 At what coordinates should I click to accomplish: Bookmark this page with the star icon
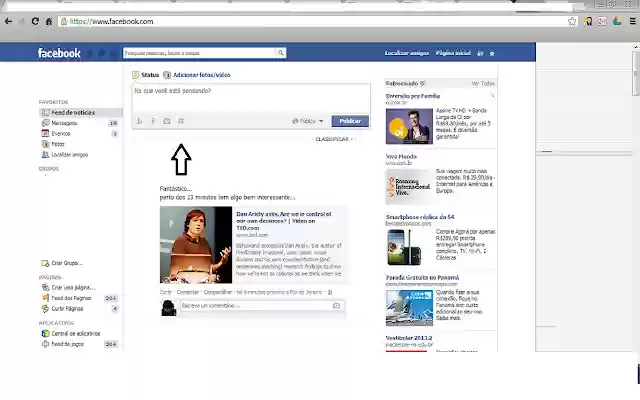[x=572, y=21]
